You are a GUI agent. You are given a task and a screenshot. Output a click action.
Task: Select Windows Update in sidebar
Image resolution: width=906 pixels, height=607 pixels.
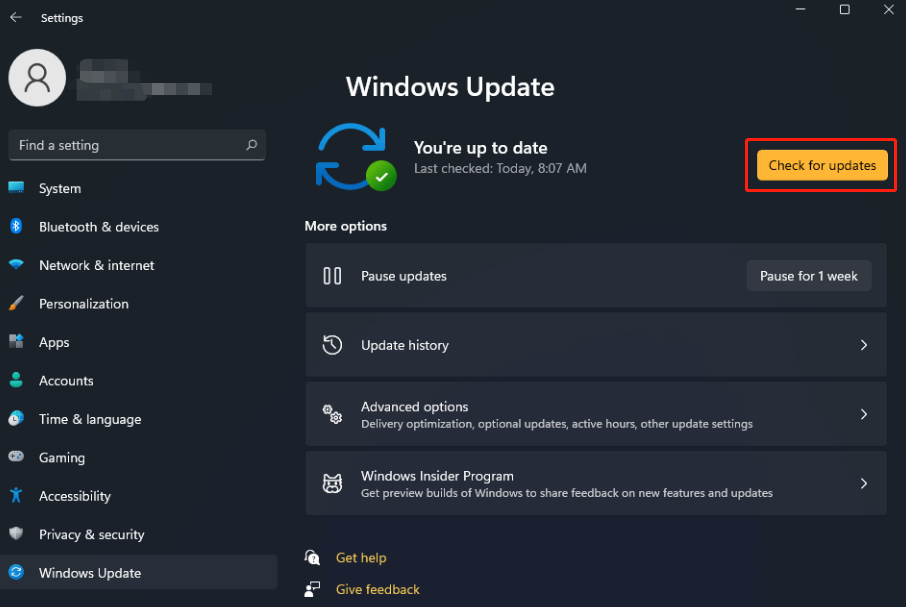click(139, 572)
